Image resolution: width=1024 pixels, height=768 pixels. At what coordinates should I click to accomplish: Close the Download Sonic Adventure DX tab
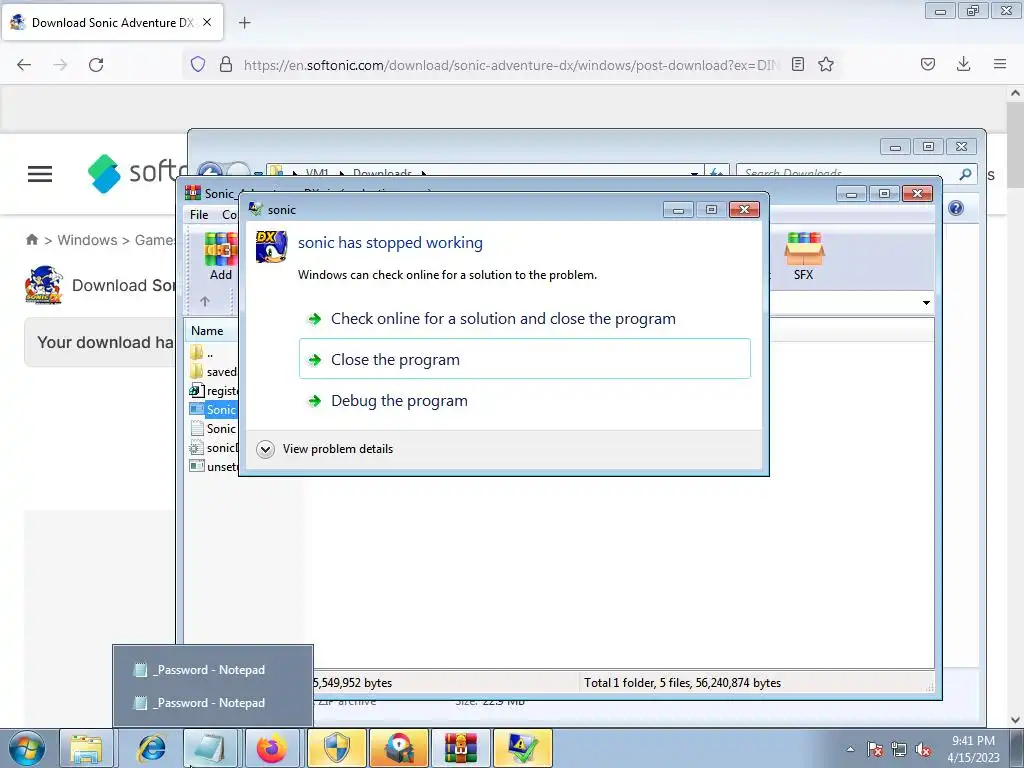tap(207, 22)
